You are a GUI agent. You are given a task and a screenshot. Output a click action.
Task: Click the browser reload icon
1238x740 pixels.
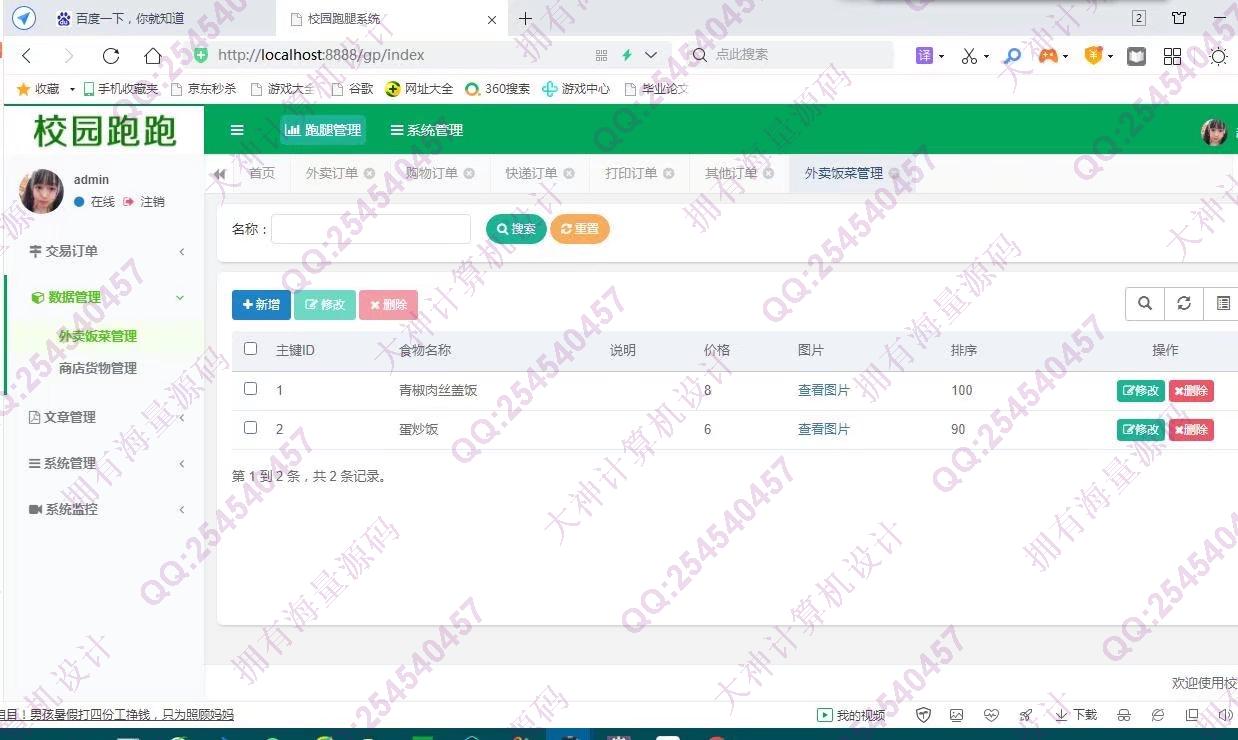tap(111, 56)
